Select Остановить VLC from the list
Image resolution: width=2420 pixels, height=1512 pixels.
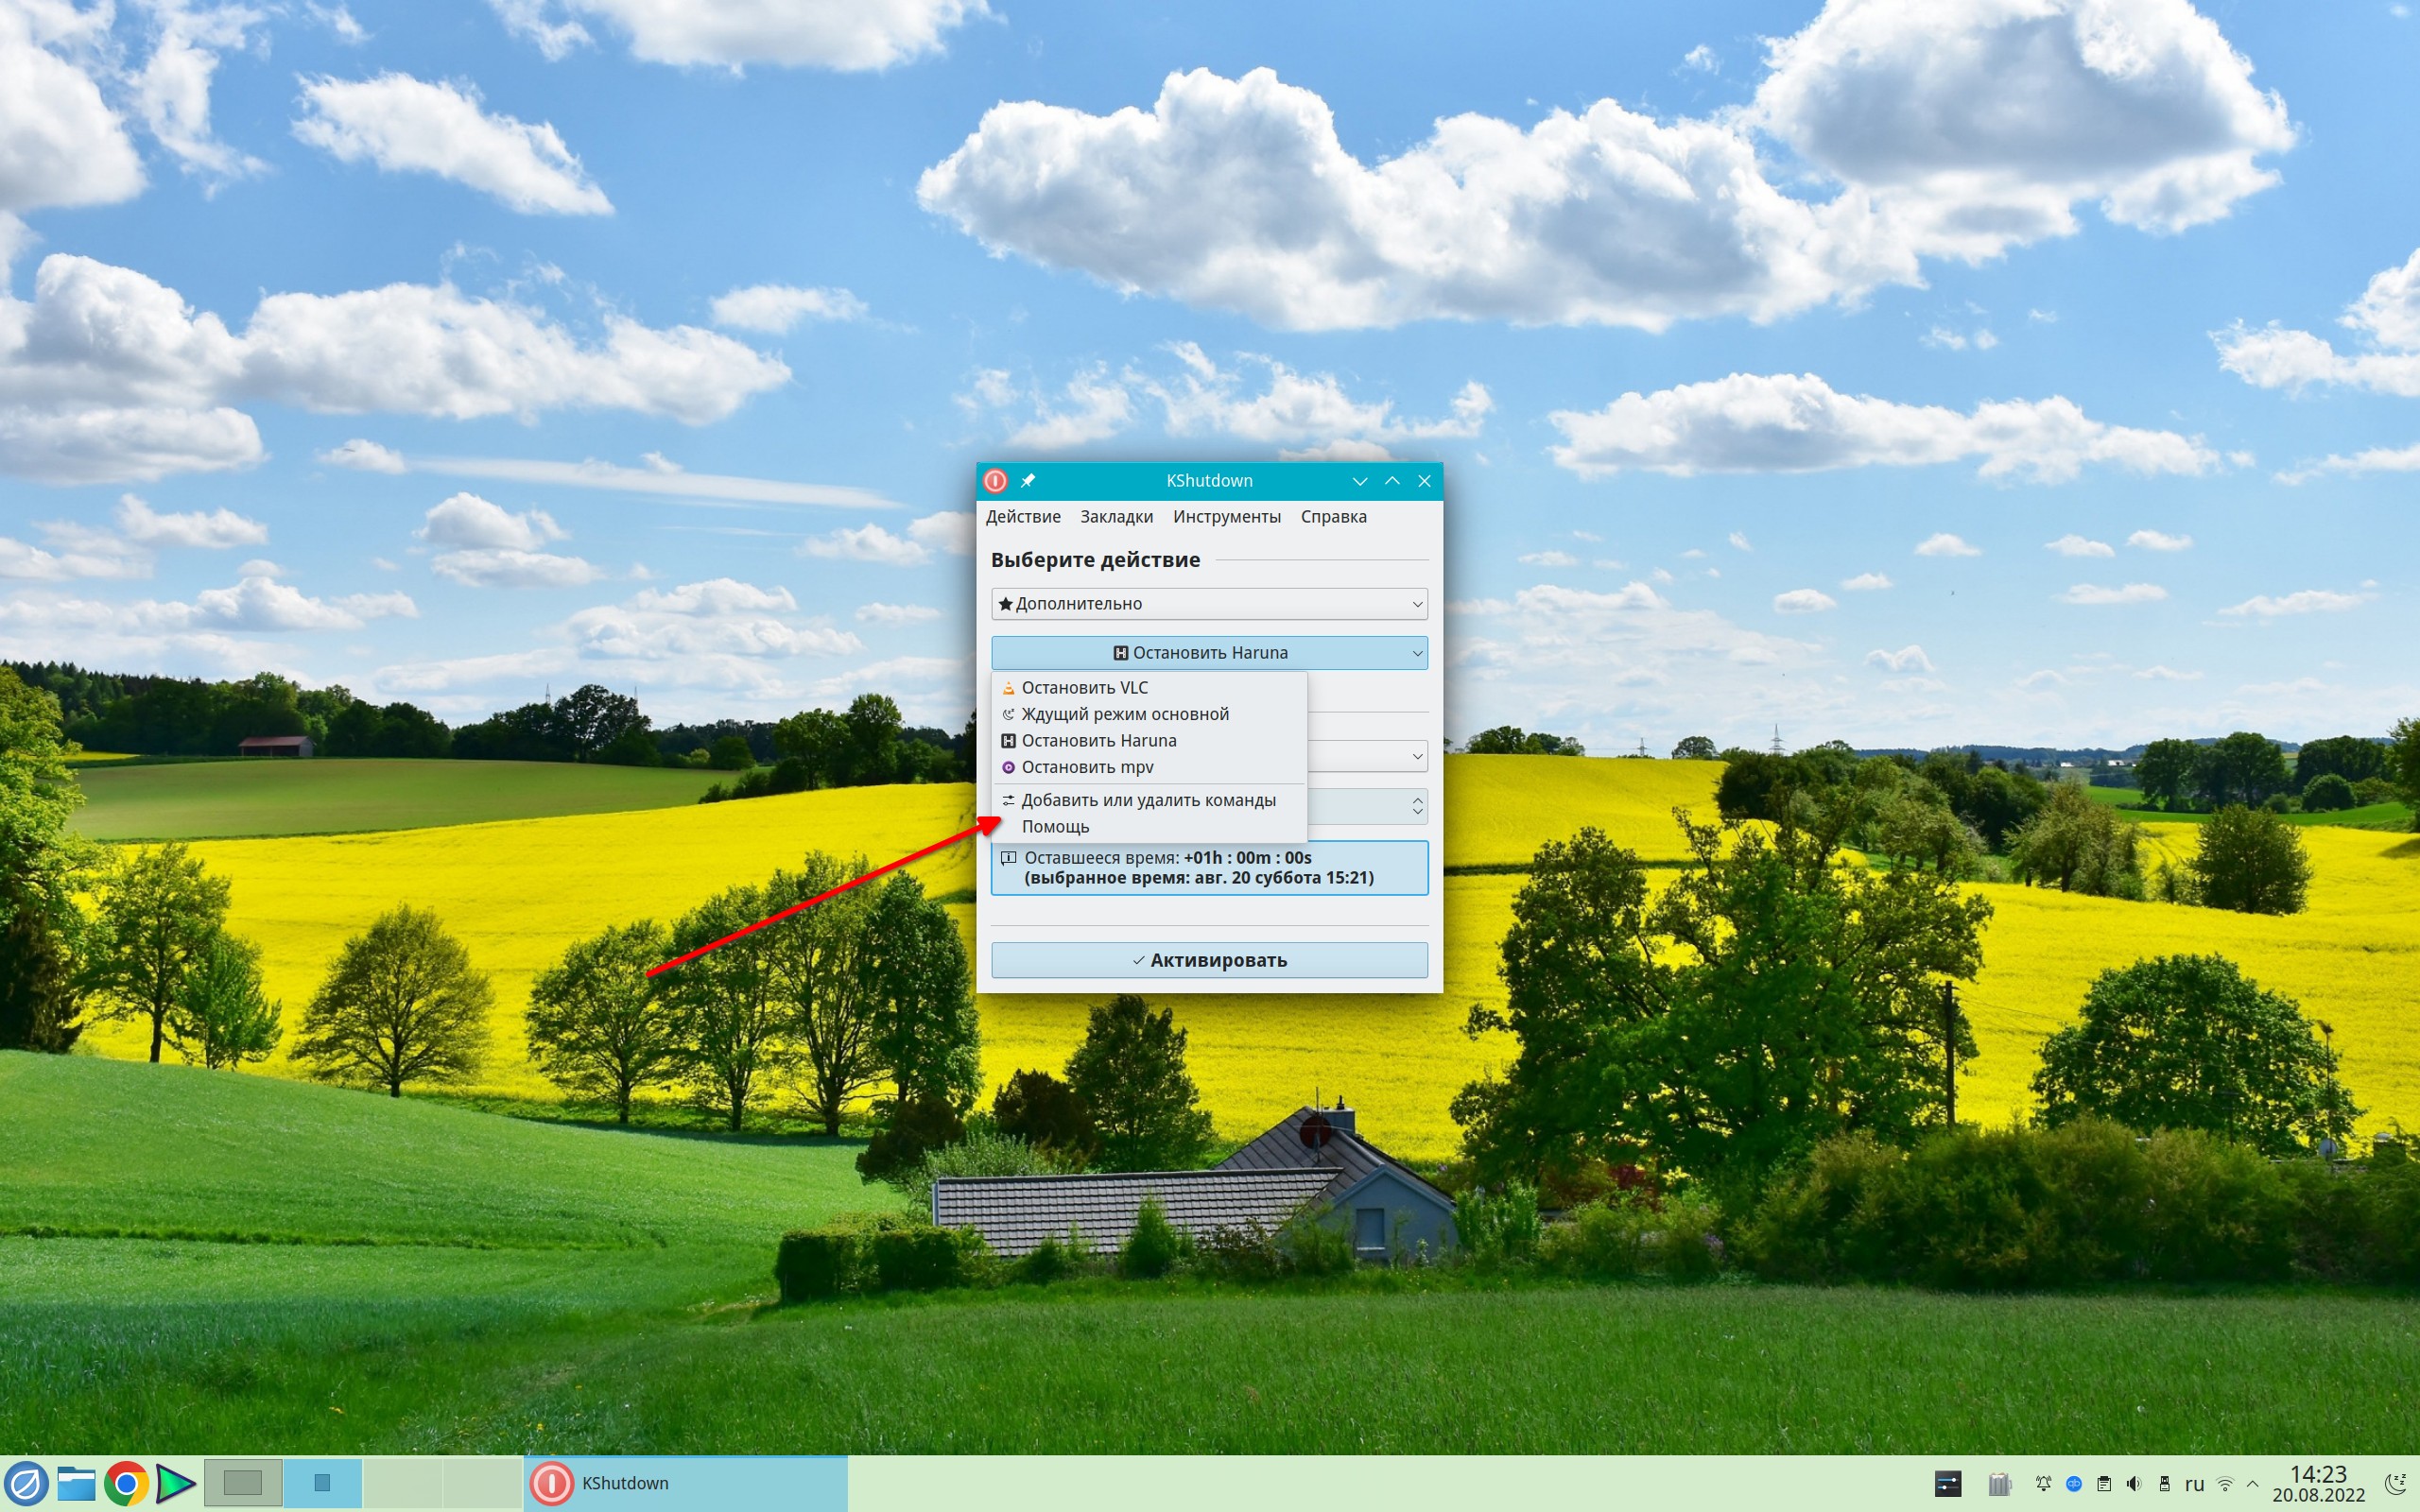pos(1084,688)
